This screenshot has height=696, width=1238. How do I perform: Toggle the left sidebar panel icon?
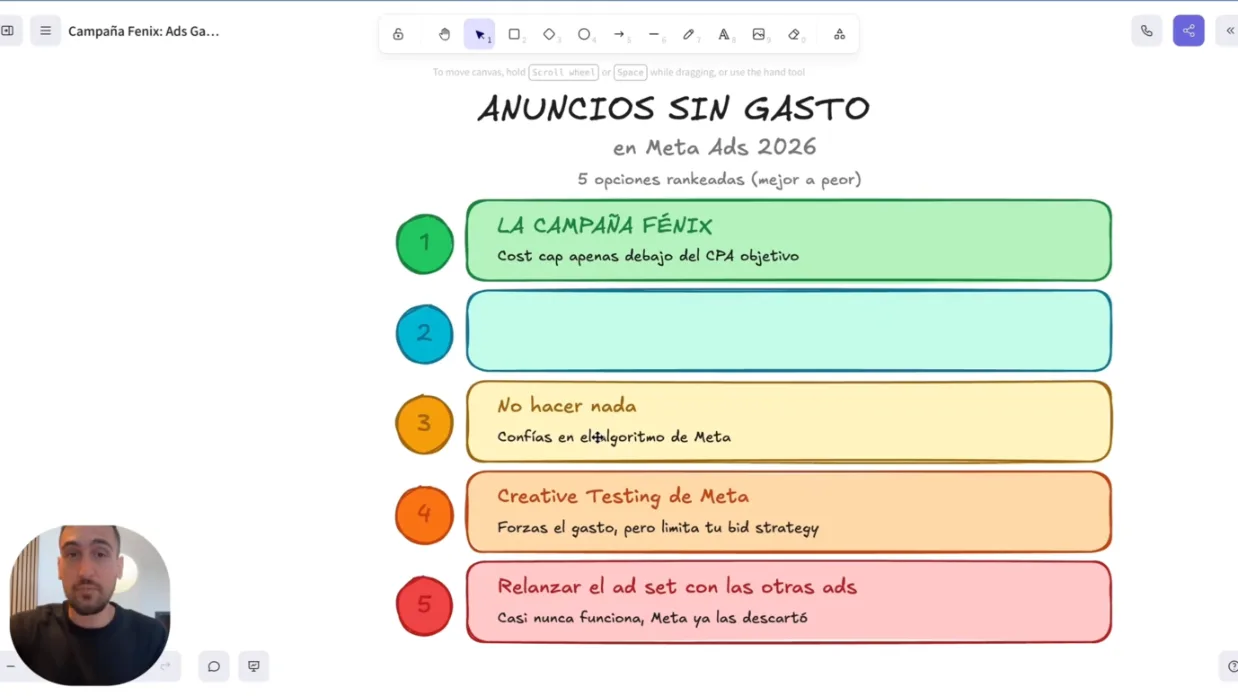7,31
